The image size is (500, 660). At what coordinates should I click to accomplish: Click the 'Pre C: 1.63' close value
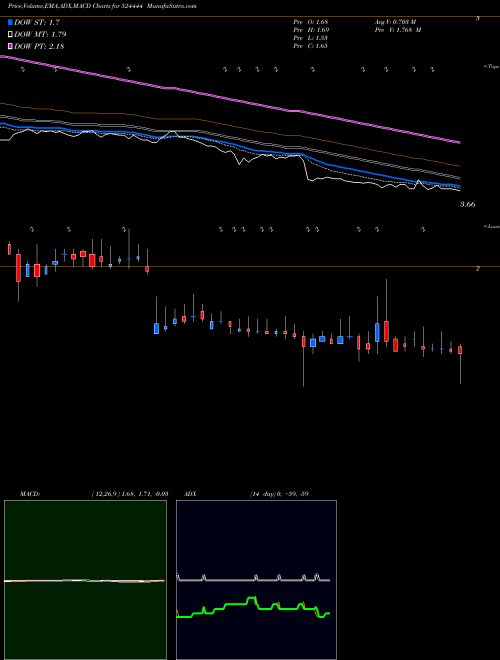(311, 46)
